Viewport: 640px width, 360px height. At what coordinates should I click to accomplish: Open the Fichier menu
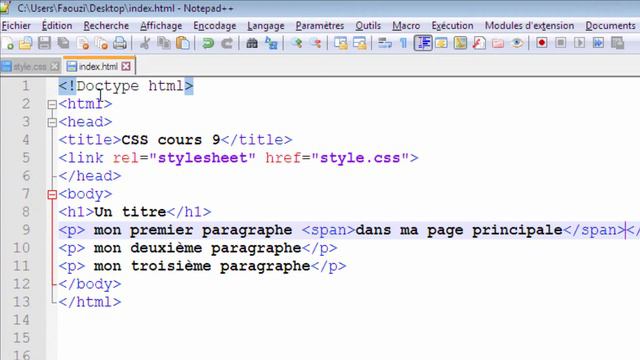[x=16, y=26]
